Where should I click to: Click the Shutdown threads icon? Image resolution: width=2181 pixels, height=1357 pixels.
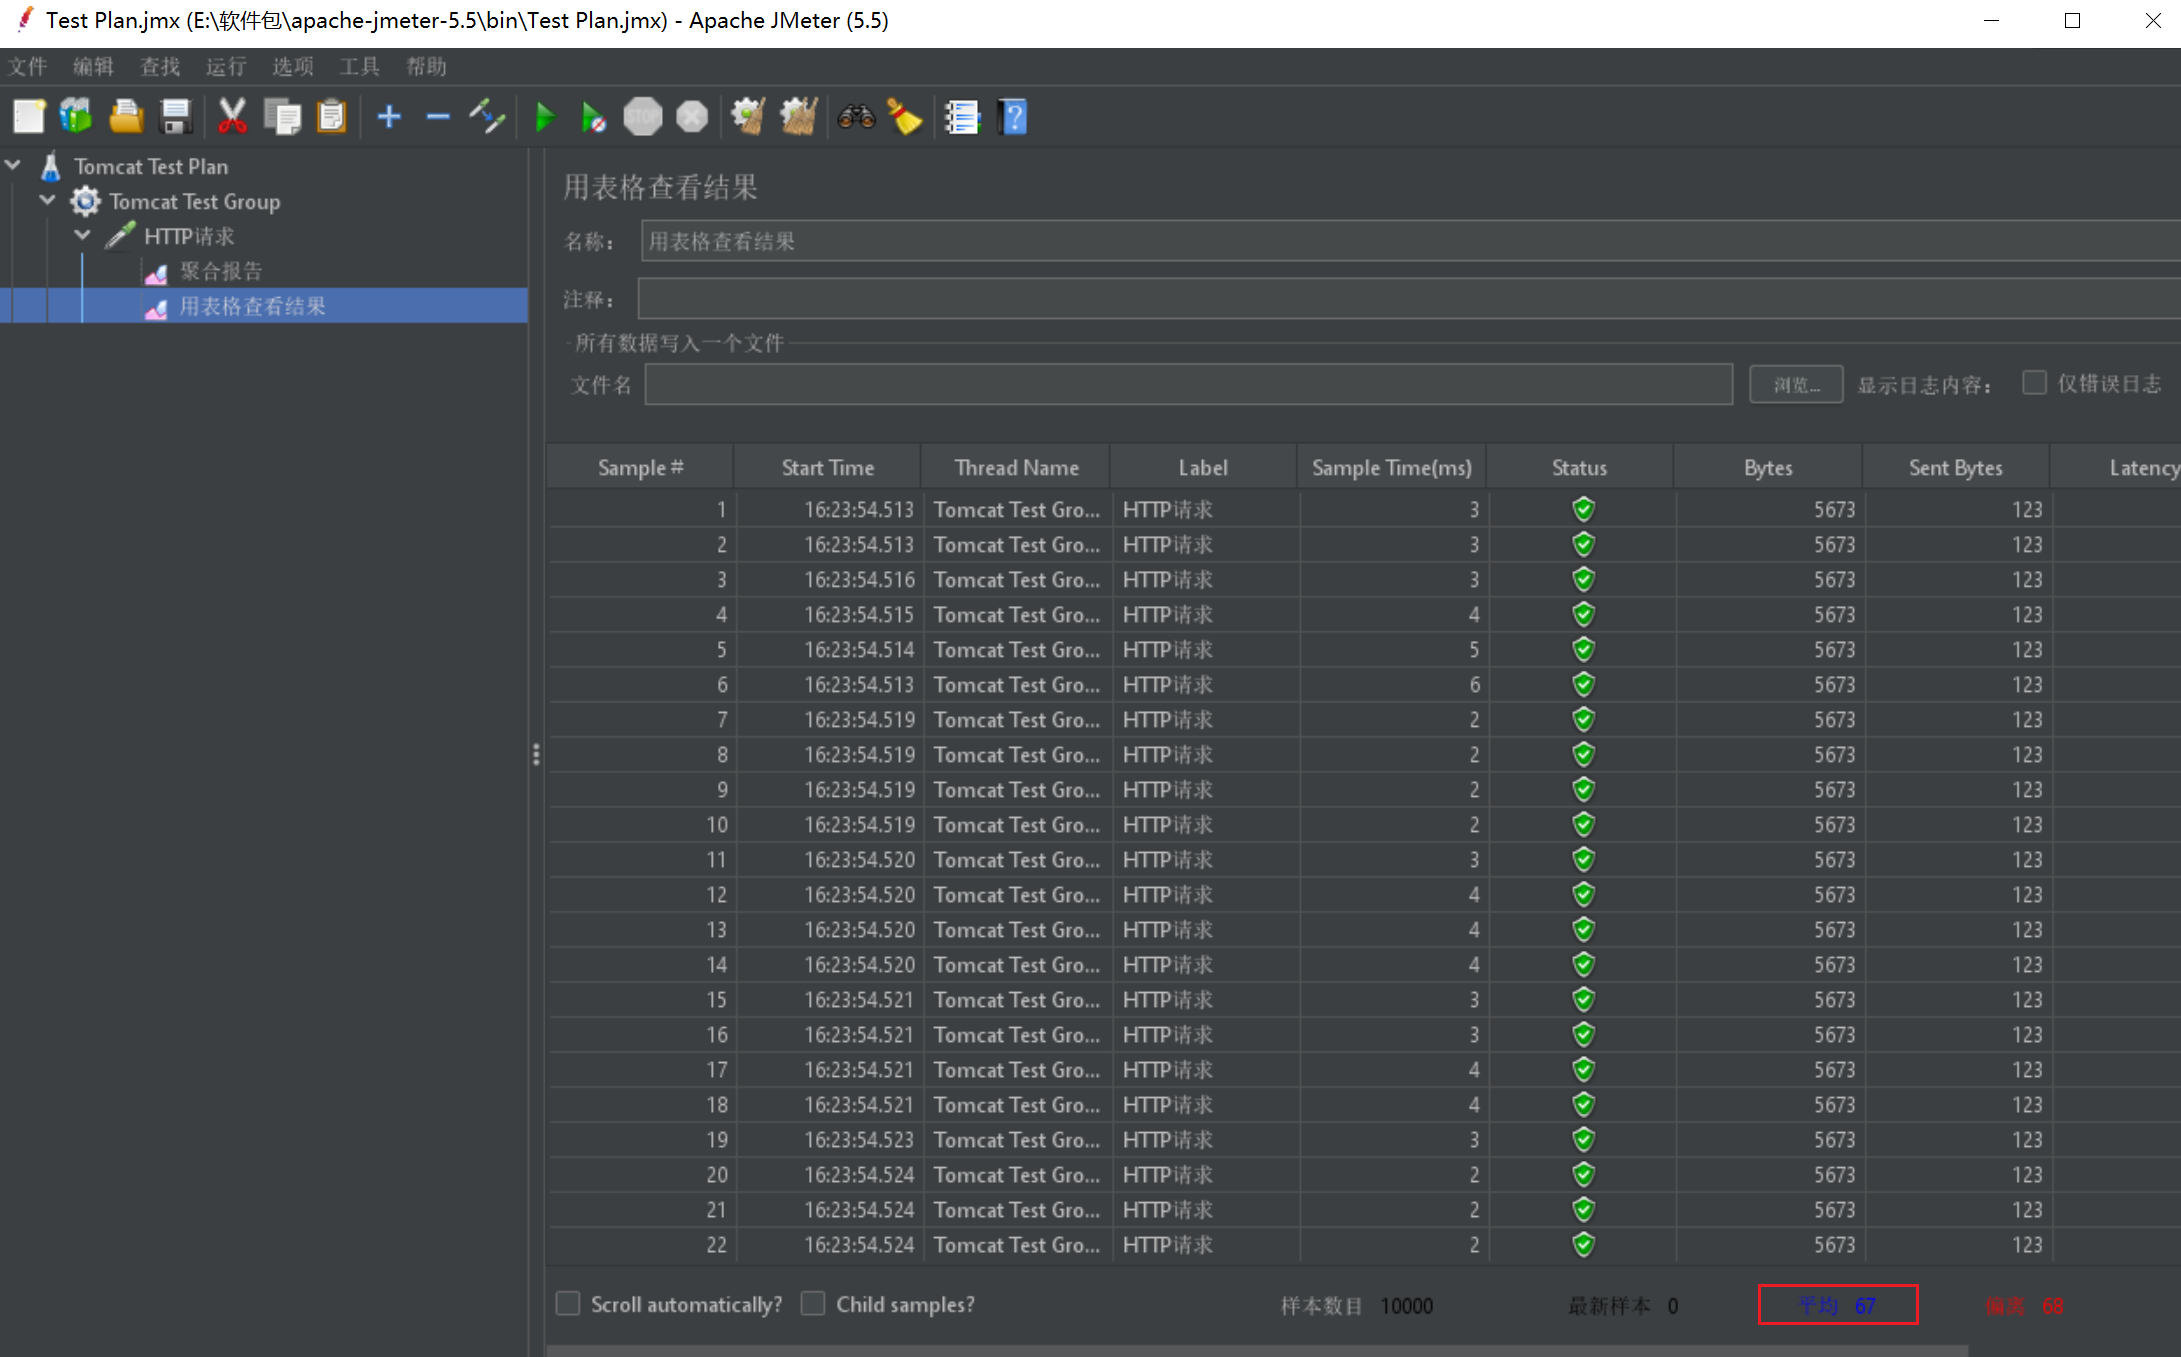[692, 117]
